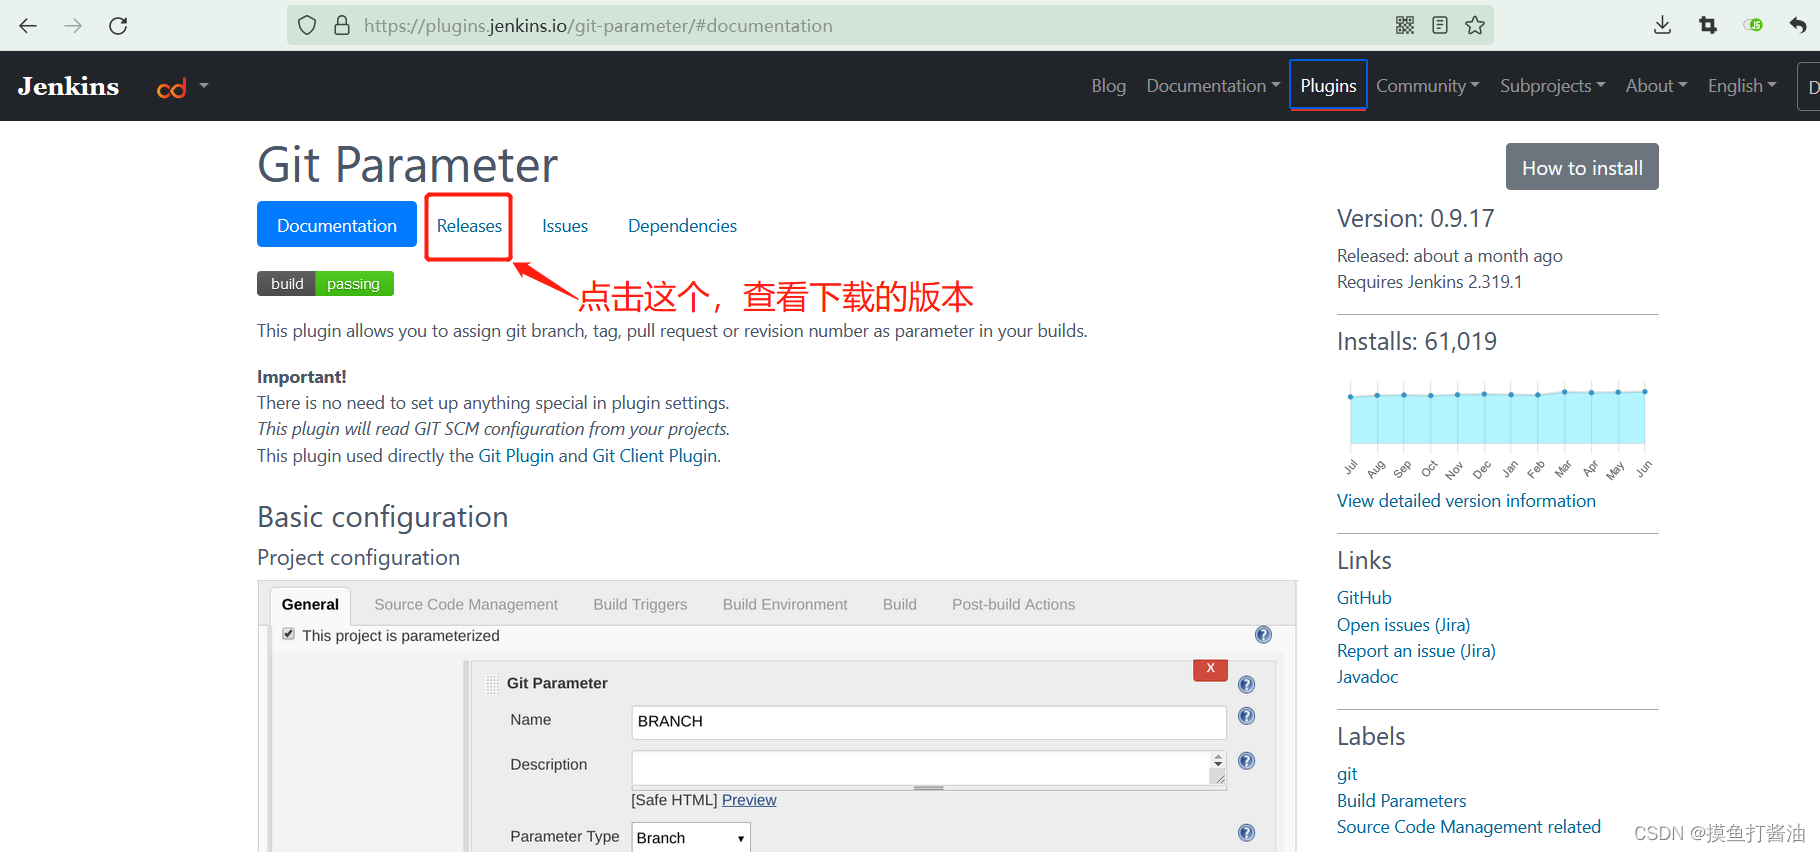This screenshot has height=852, width=1820.
Task: Open the Community dropdown menu
Action: [x=1428, y=86]
